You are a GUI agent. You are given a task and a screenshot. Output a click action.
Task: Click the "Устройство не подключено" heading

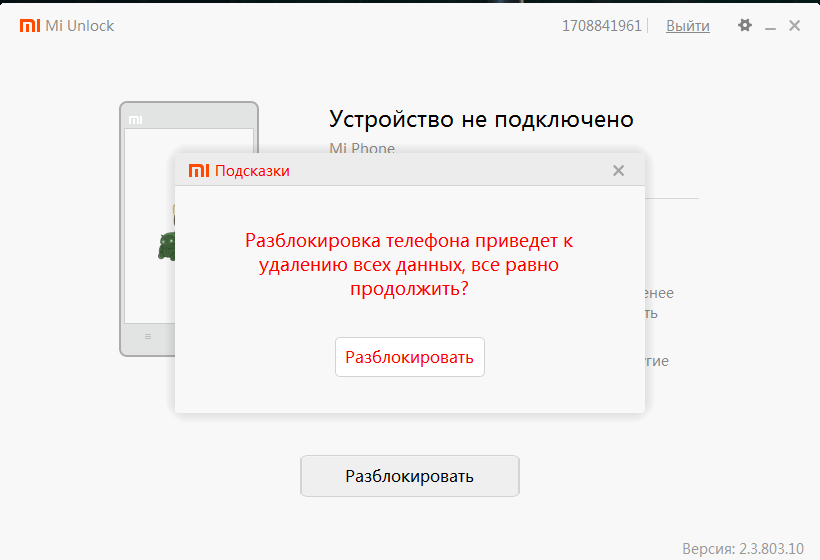tap(481, 120)
